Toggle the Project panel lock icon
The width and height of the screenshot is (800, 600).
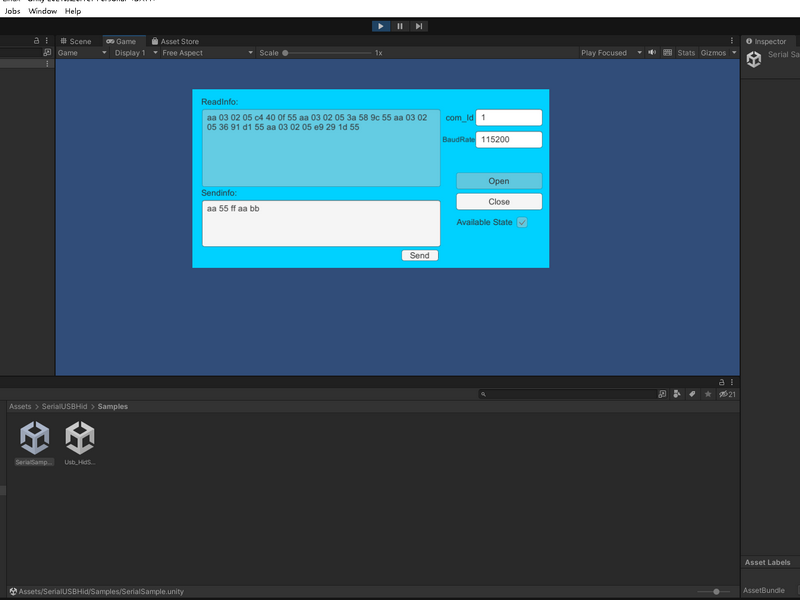click(x=721, y=382)
